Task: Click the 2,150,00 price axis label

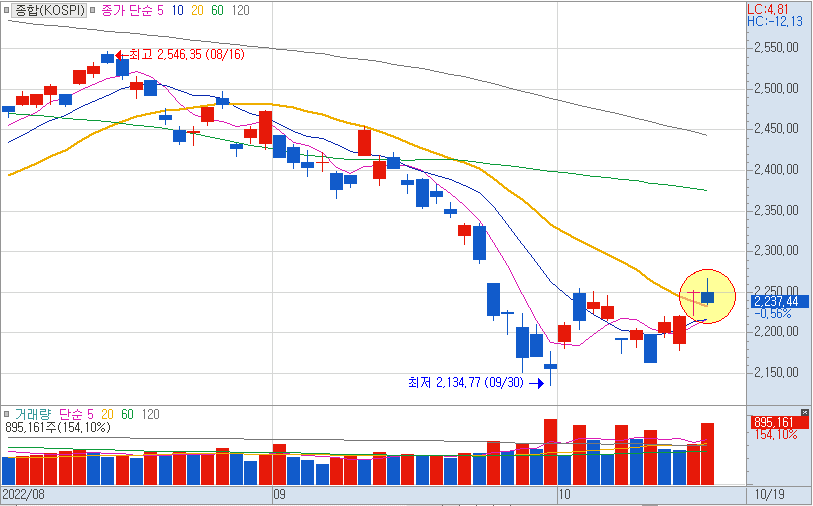Action: point(776,373)
